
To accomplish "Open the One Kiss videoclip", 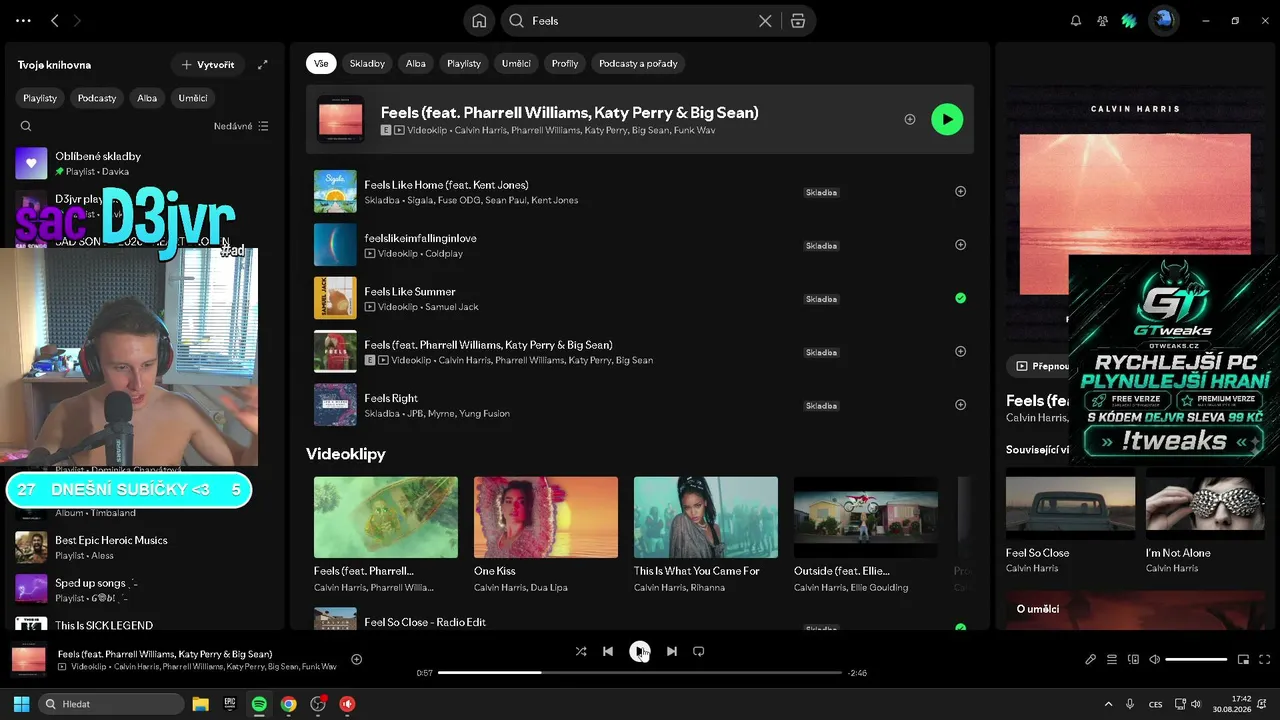I will [x=546, y=535].
